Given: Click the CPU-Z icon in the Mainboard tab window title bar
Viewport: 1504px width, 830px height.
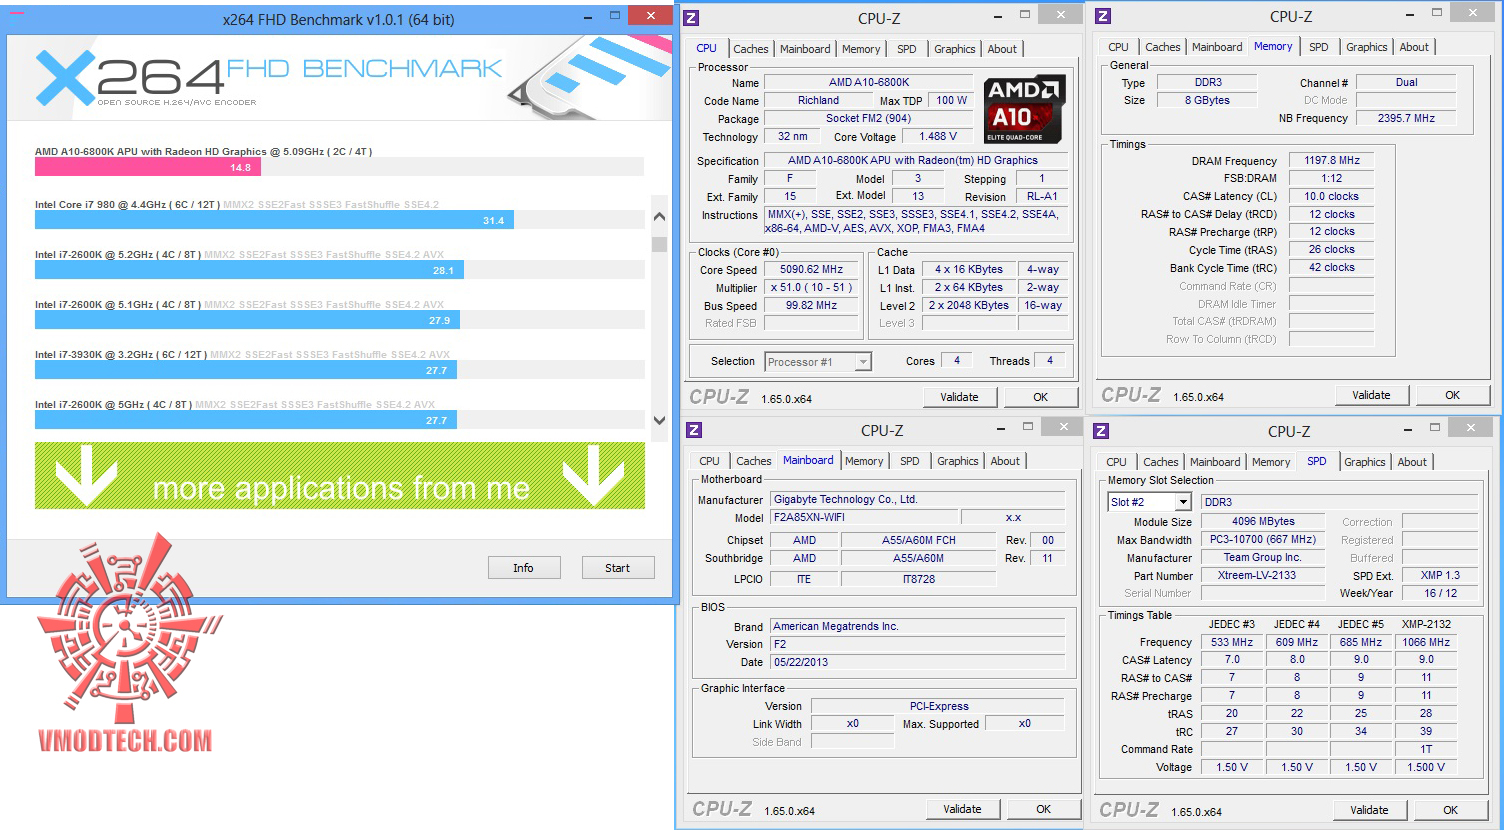Looking at the screenshot, I should [x=694, y=430].
